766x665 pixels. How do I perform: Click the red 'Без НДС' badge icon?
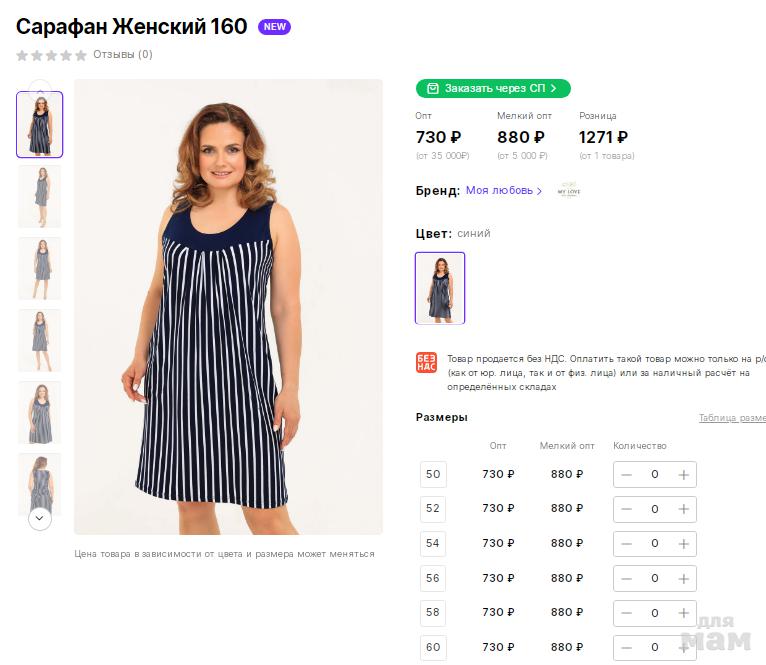tap(426, 364)
